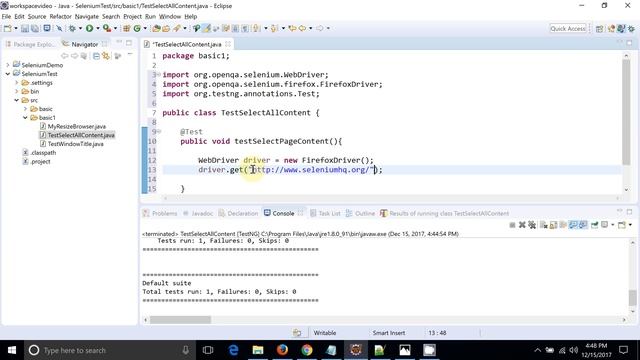Viewport: 640px width, 360px height.
Task: Open the Display Selected Console dropdown
Action: coord(613,225)
